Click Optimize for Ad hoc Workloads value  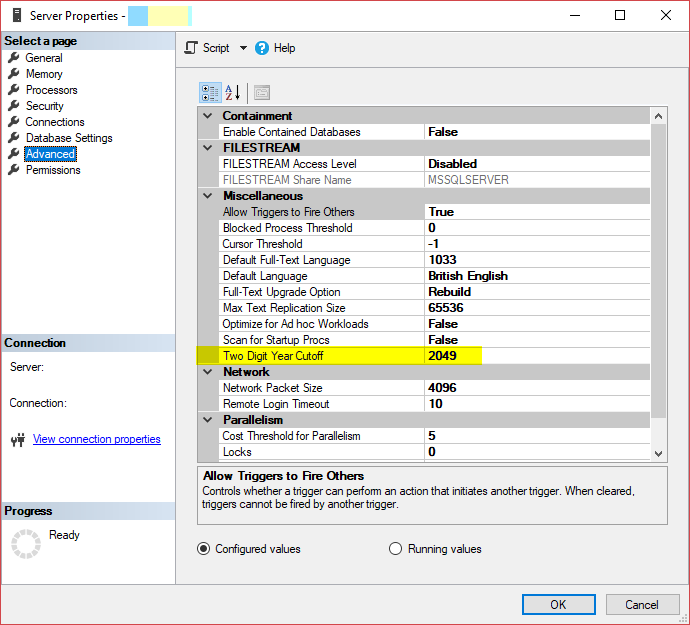pyautogui.click(x=537, y=324)
